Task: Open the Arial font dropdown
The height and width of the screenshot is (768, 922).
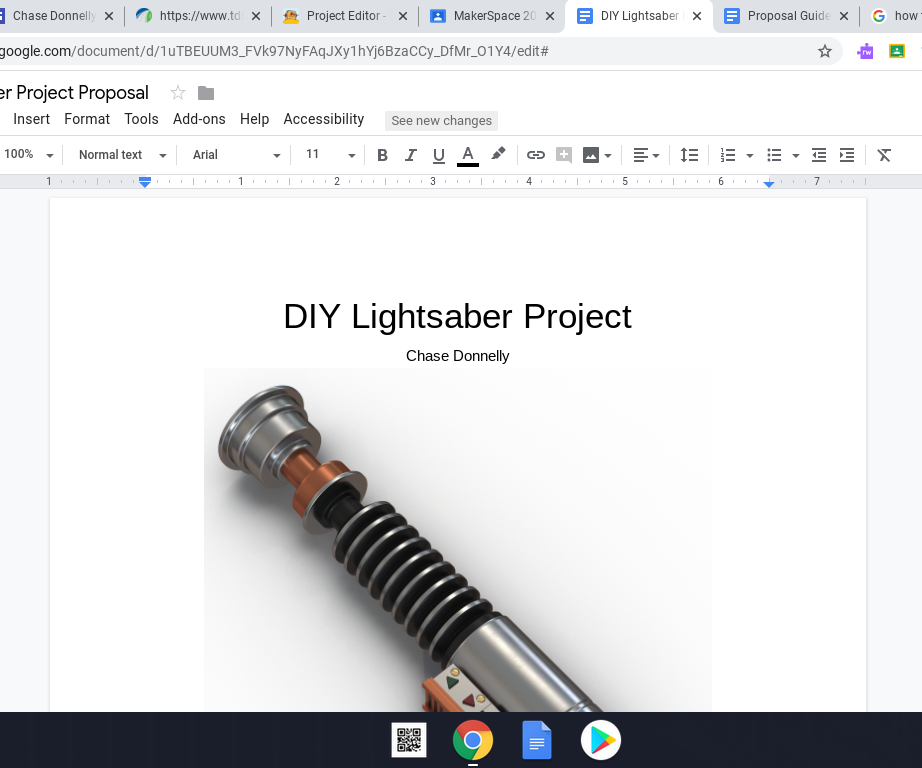Action: [x=234, y=155]
